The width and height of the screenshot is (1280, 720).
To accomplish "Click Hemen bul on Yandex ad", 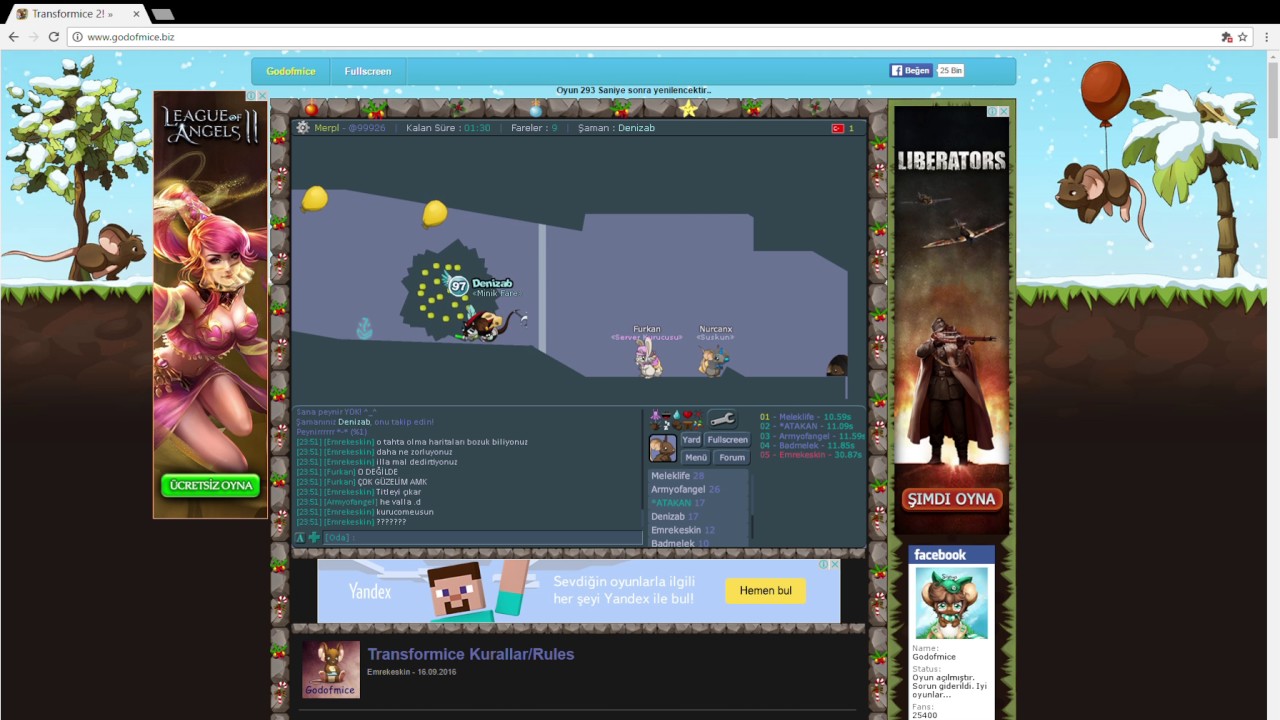I will [766, 590].
